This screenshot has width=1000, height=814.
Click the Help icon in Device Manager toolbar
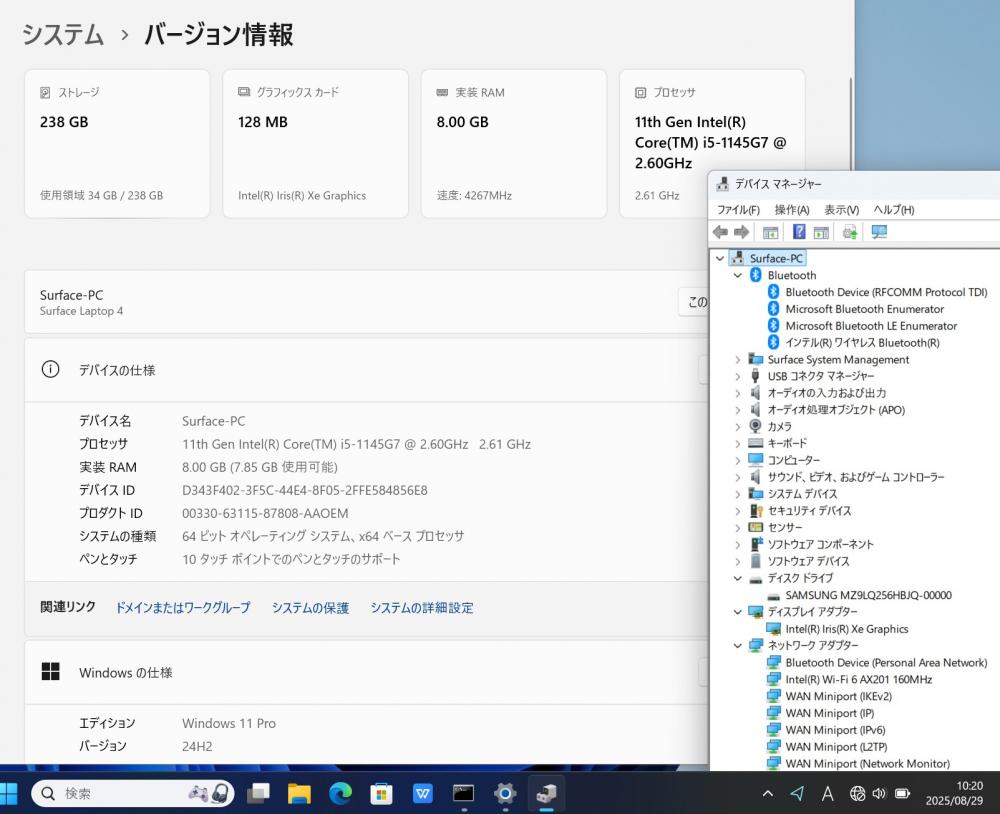(799, 232)
